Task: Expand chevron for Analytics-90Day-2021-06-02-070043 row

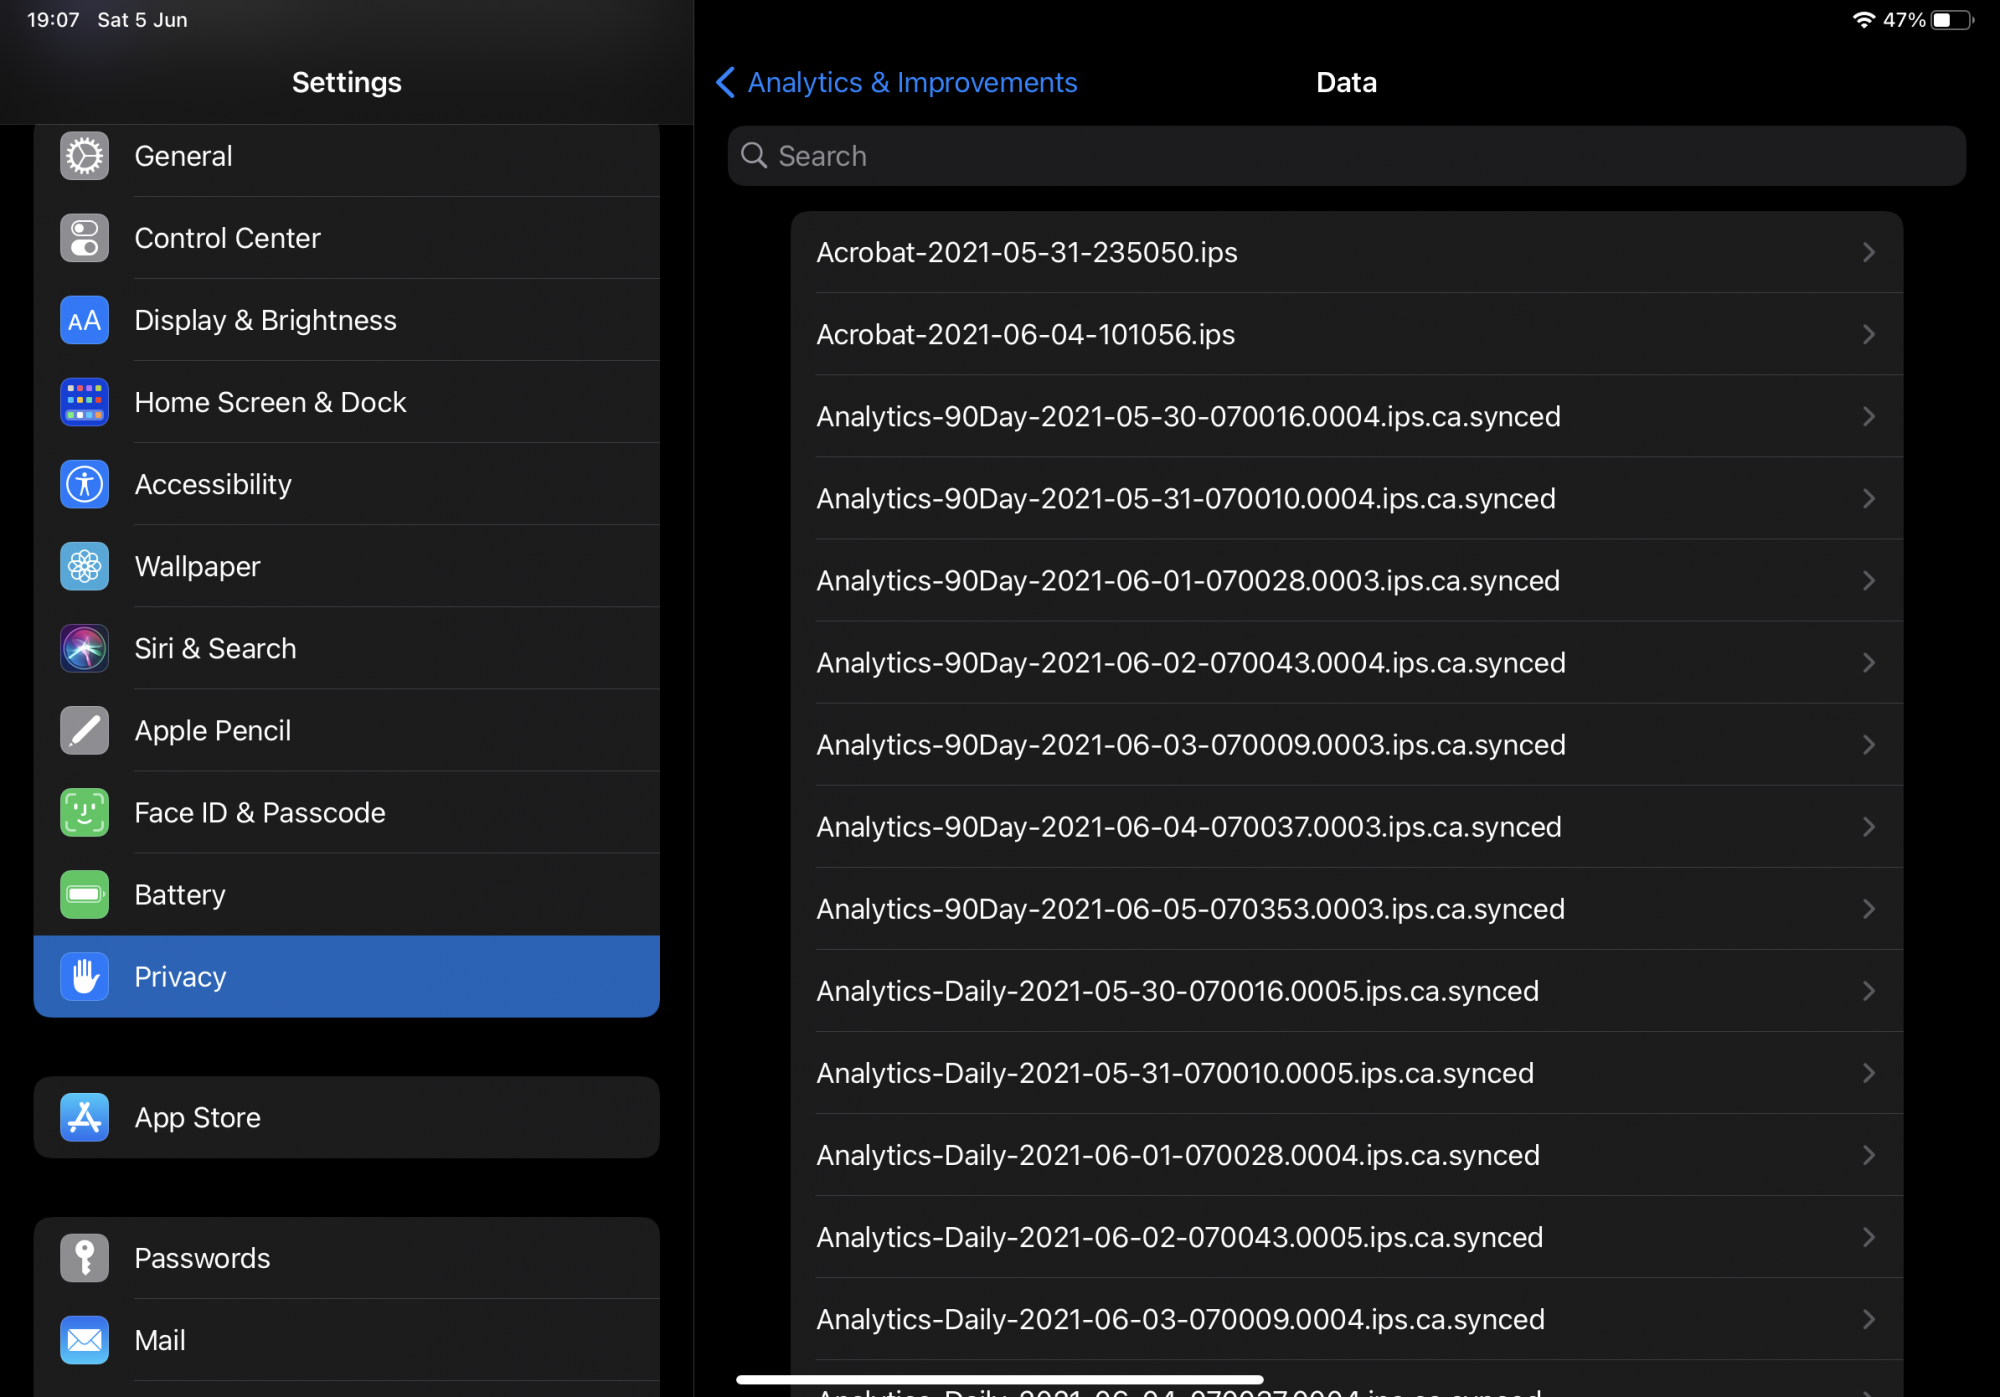Action: click(1868, 662)
